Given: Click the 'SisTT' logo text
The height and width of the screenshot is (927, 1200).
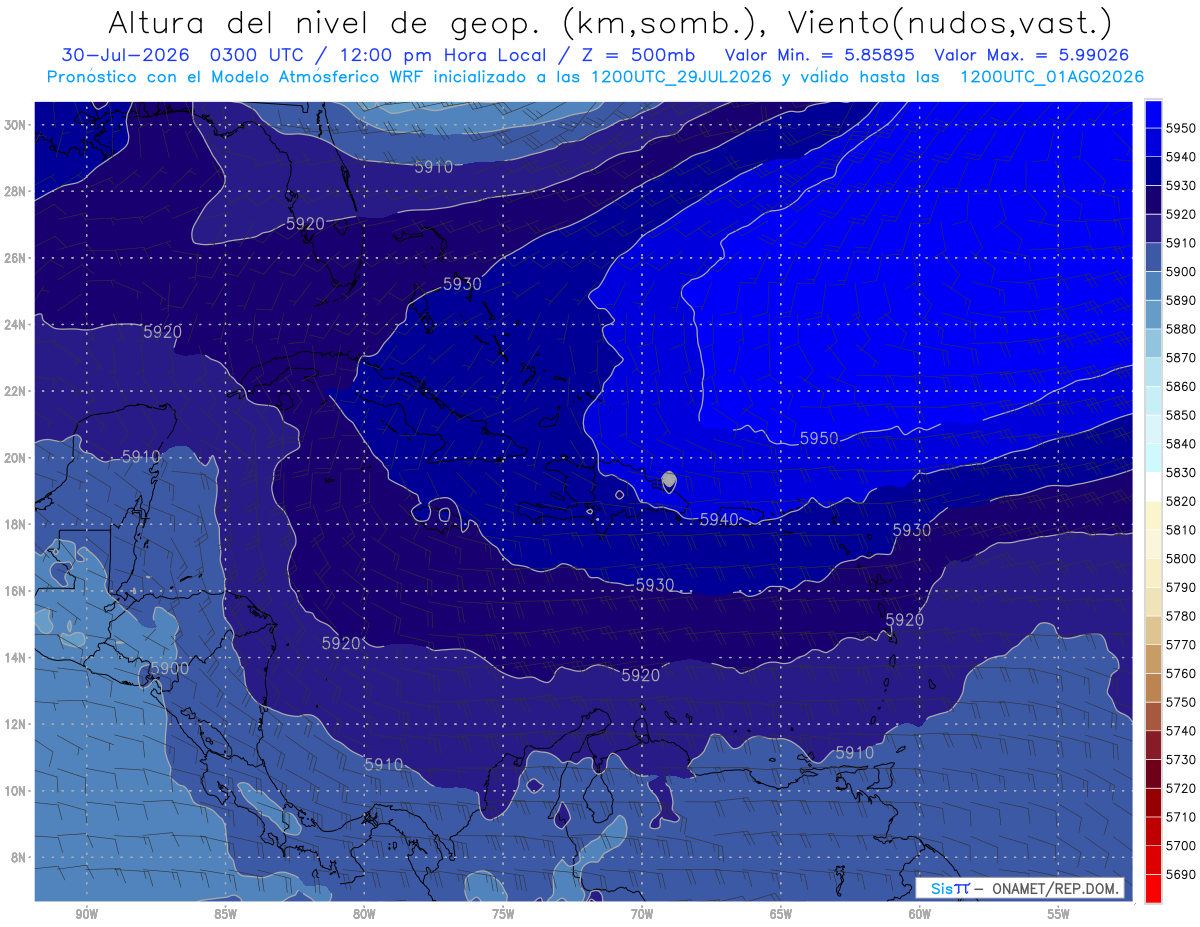Looking at the screenshot, I should (x=950, y=888).
